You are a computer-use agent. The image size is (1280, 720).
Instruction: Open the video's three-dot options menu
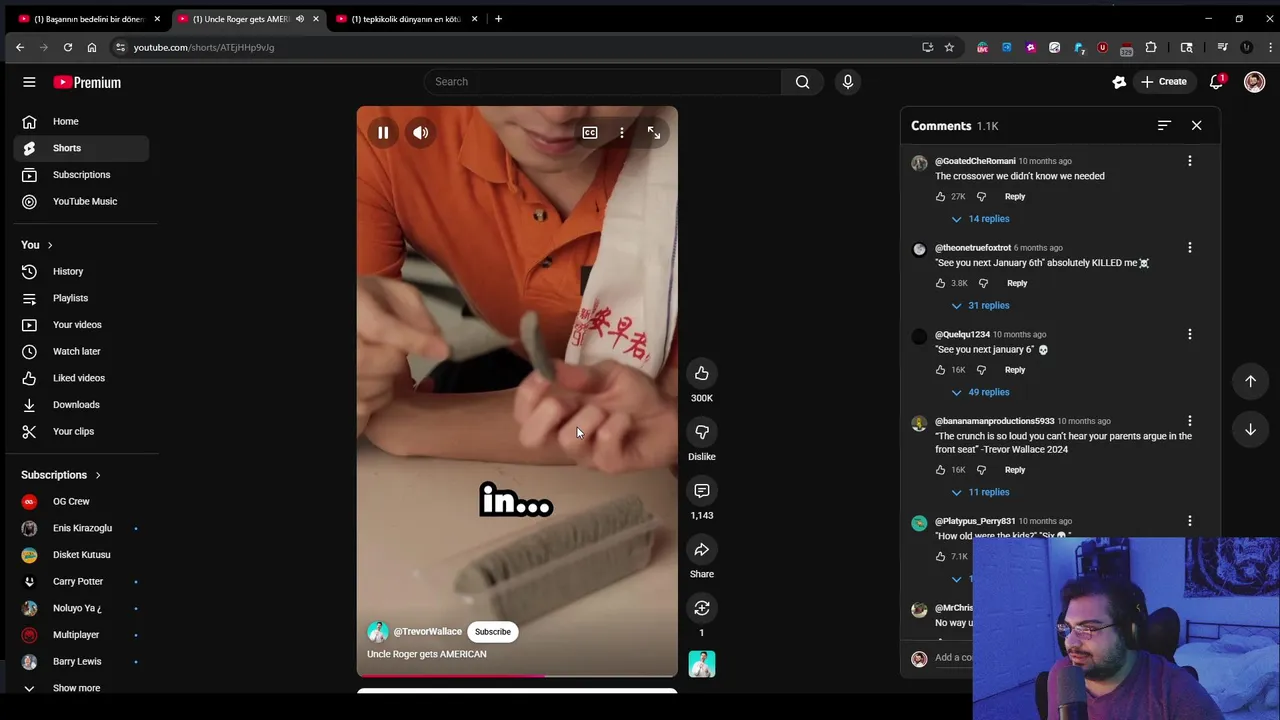tap(622, 133)
